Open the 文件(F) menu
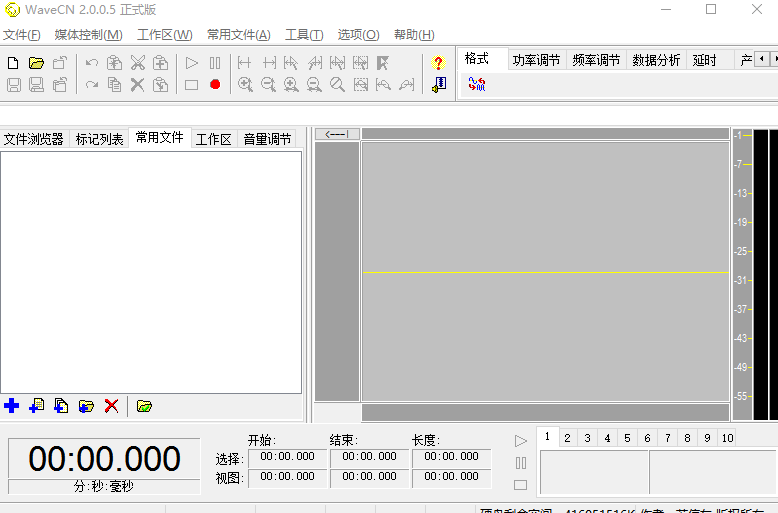 click(22, 35)
